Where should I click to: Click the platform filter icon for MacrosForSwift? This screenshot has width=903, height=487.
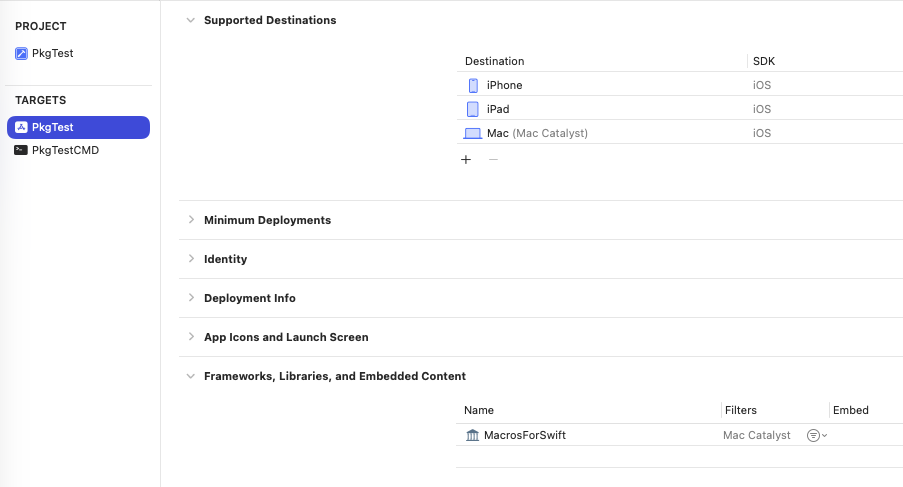click(x=815, y=436)
